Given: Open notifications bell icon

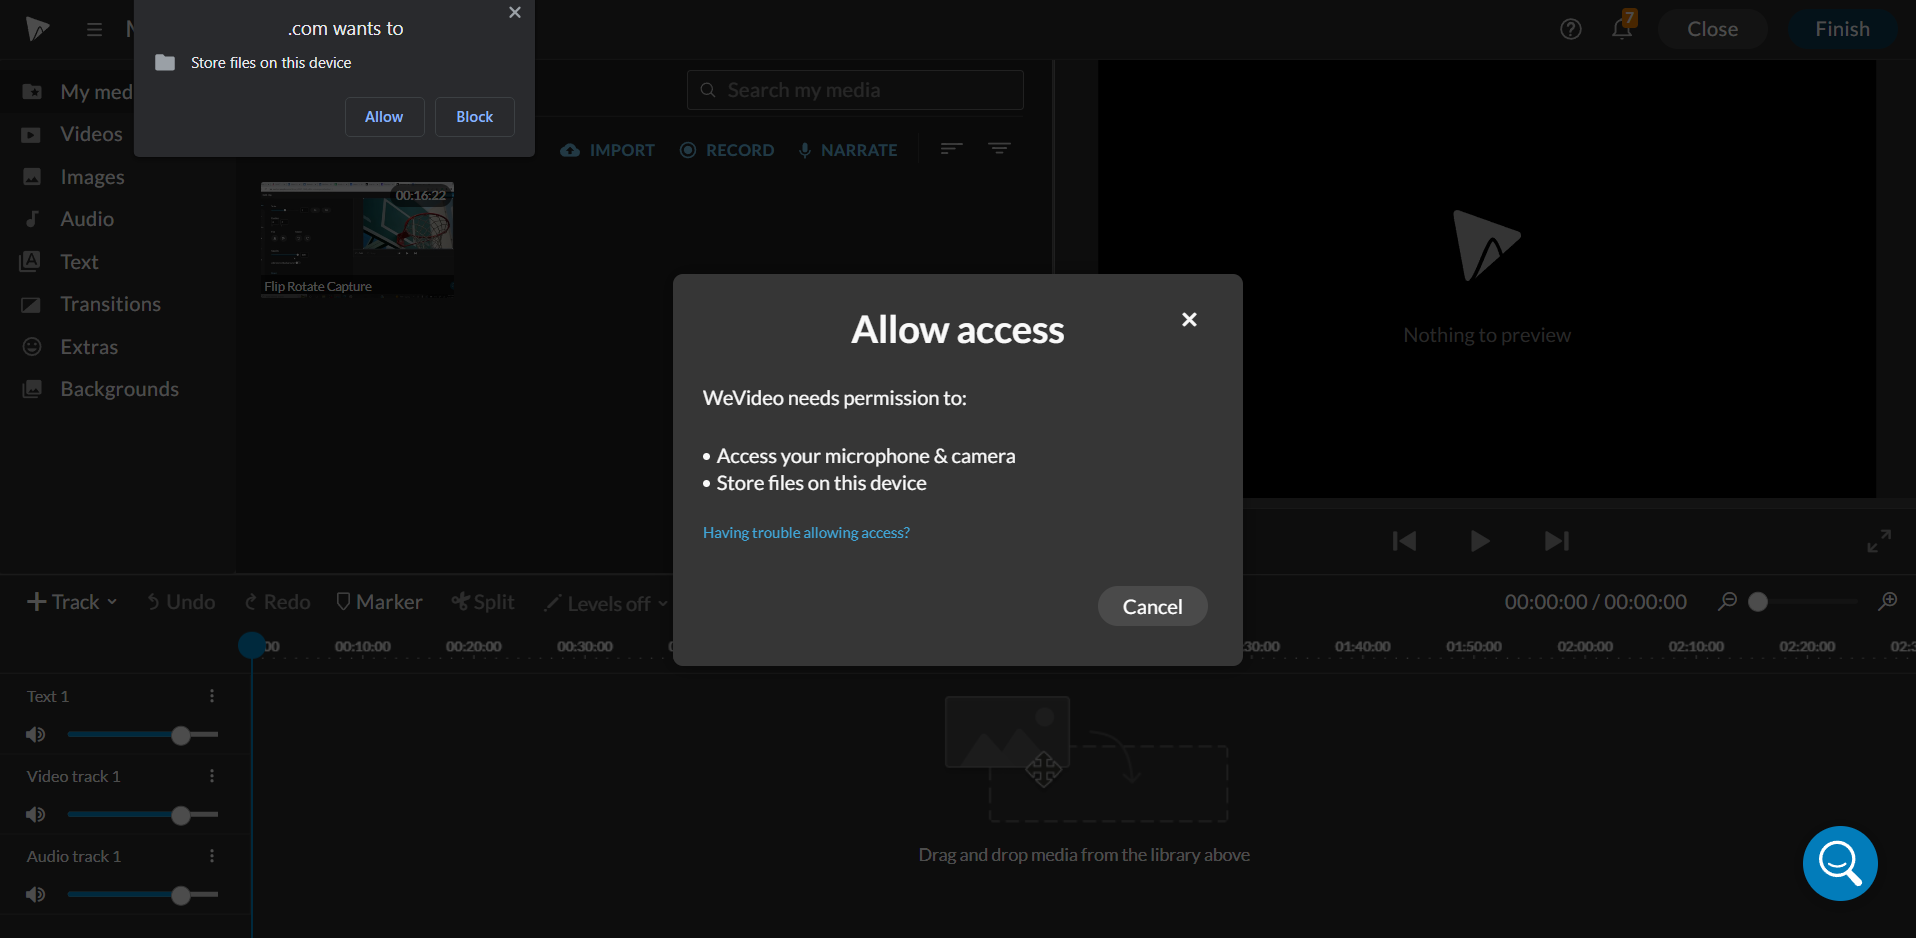Looking at the screenshot, I should click(x=1622, y=28).
